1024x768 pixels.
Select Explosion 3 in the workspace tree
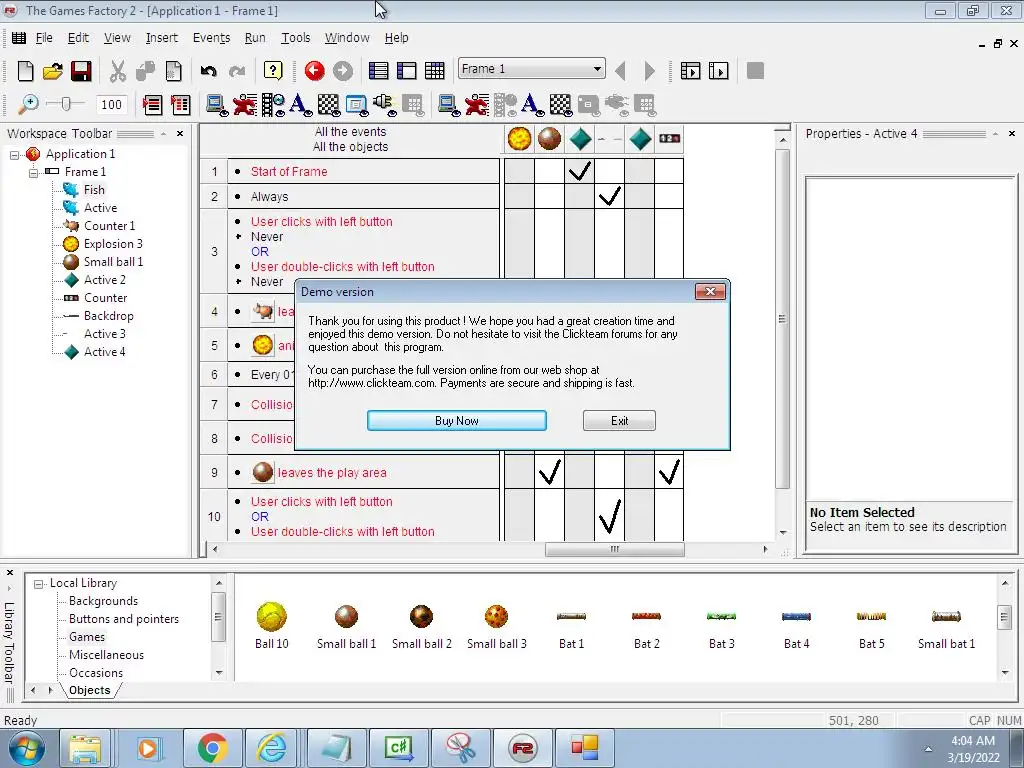[113, 244]
